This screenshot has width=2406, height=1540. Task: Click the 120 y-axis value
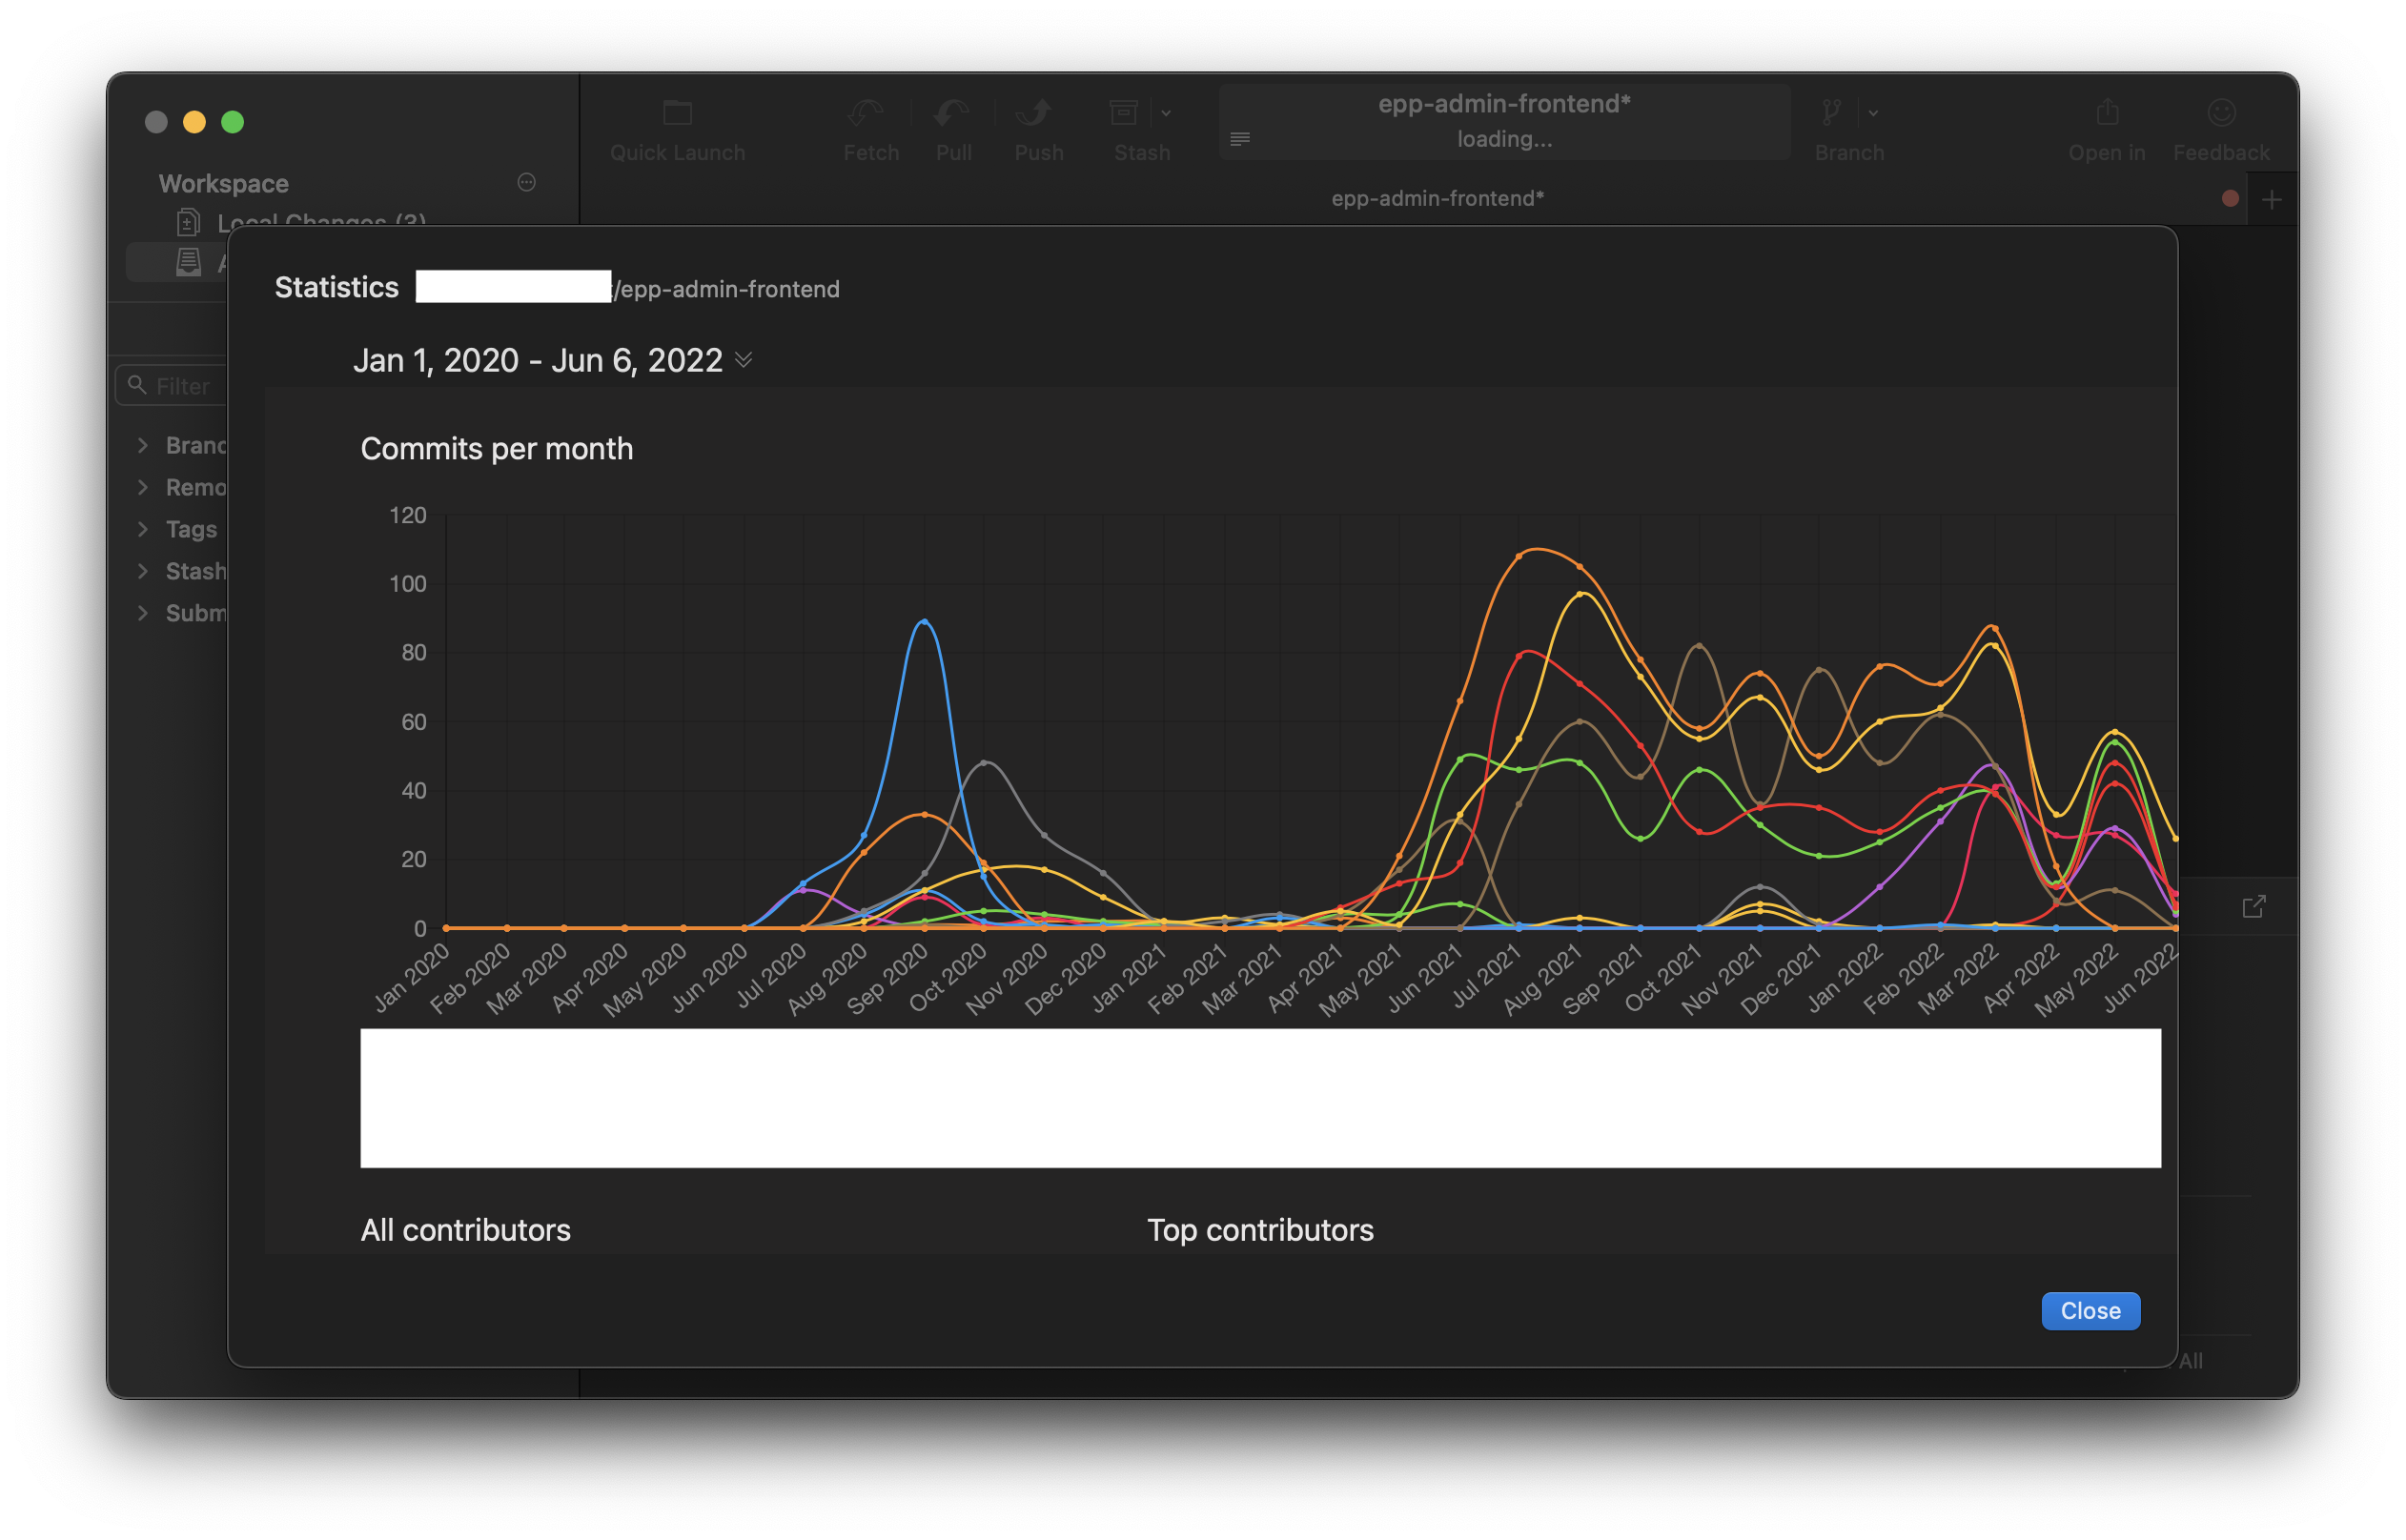[x=407, y=515]
